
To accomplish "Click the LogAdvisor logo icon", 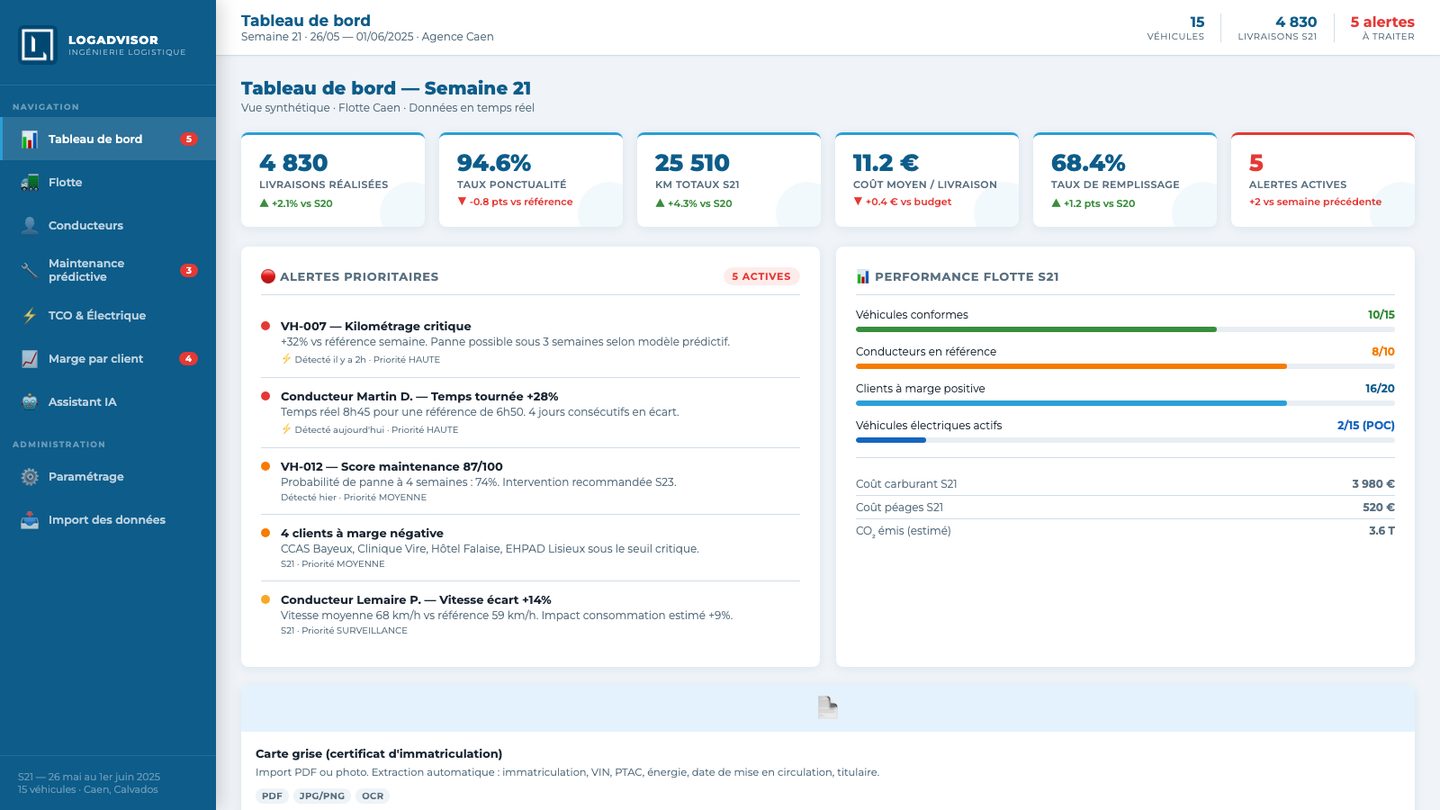I will [38, 46].
